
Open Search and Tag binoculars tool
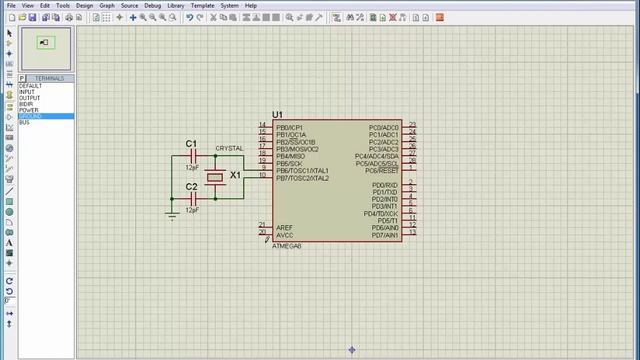[350, 18]
